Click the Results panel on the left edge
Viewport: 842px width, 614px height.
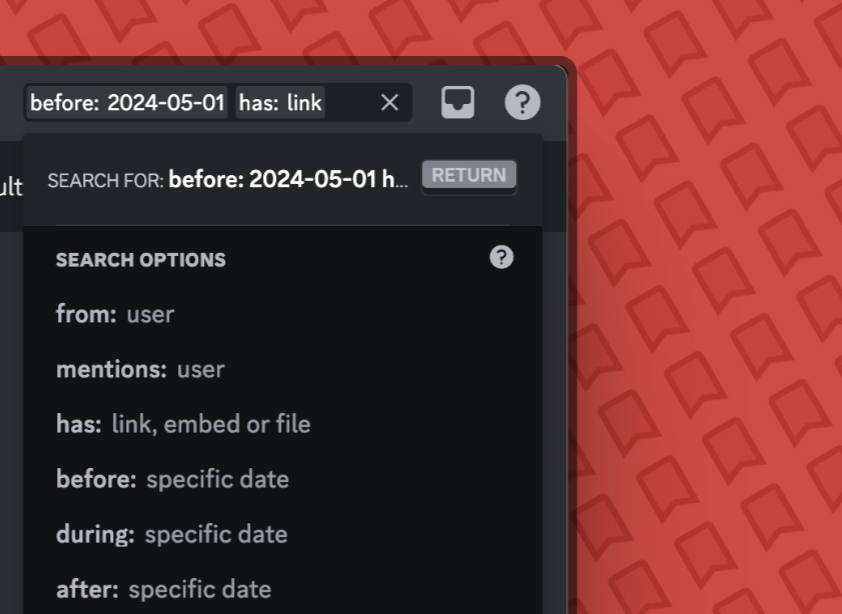click(8, 185)
